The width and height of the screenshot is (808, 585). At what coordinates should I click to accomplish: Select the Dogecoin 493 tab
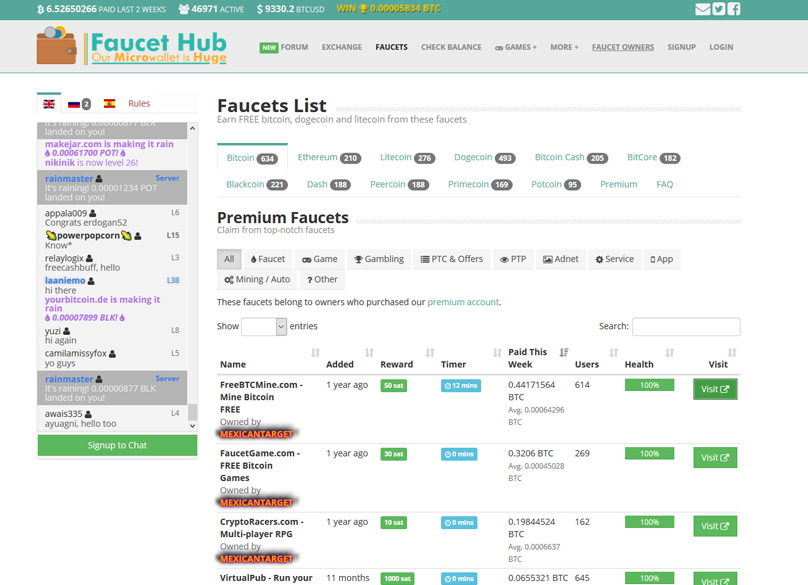point(484,158)
